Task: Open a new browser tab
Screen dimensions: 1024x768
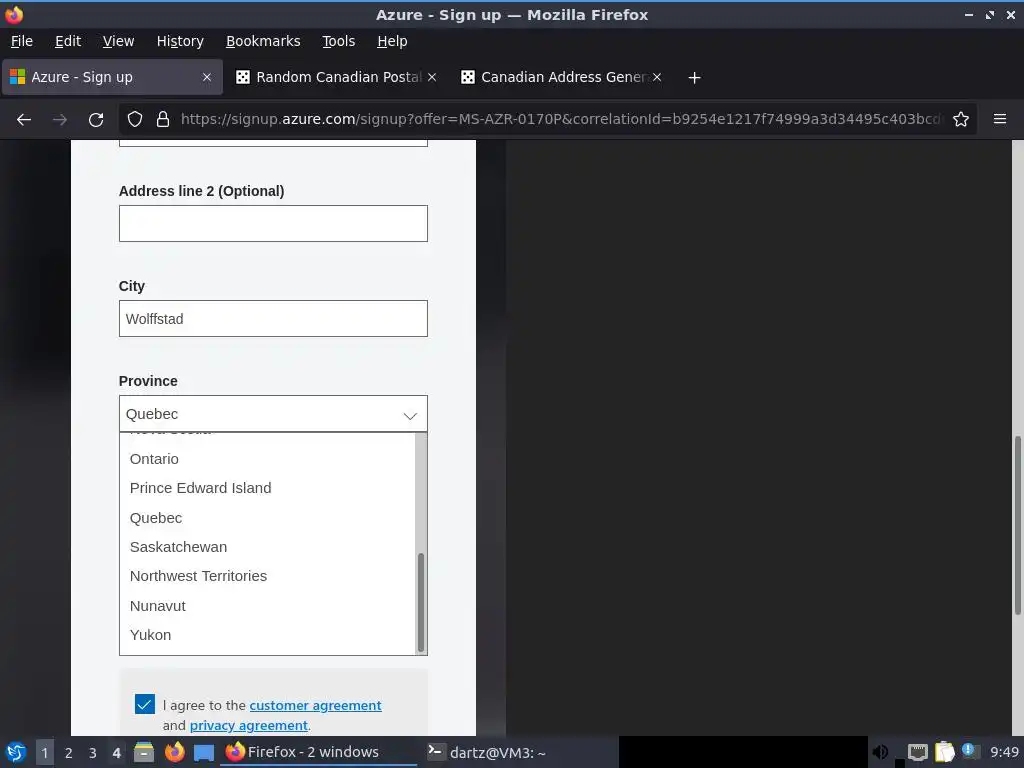Action: [694, 78]
